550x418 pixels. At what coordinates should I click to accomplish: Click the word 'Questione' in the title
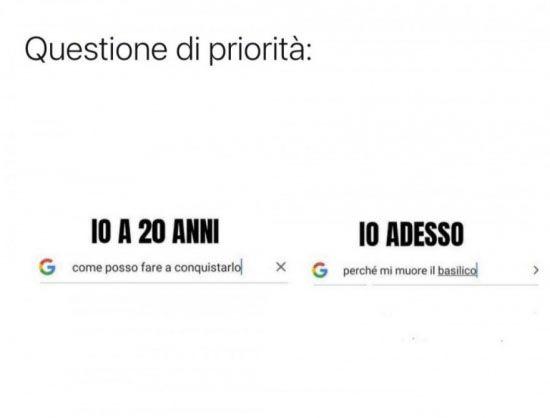(96, 49)
